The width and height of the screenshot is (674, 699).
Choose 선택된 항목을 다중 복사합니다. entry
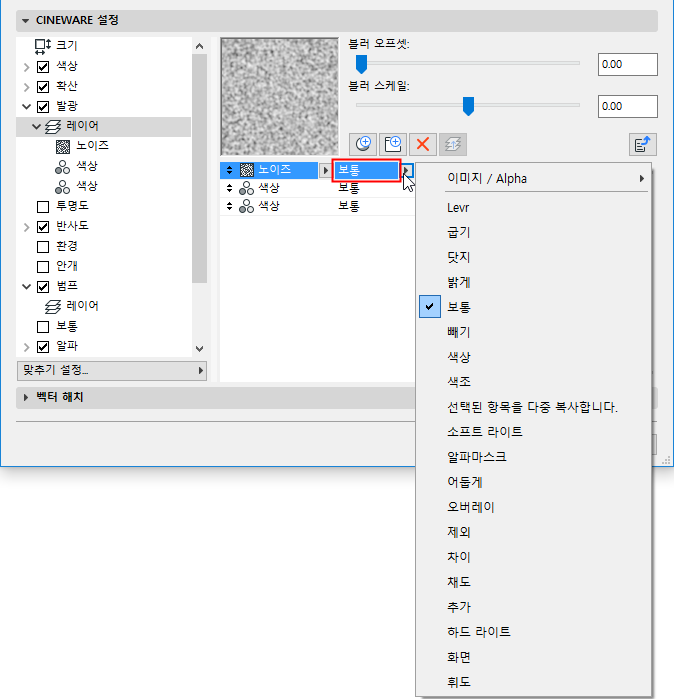click(x=533, y=407)
